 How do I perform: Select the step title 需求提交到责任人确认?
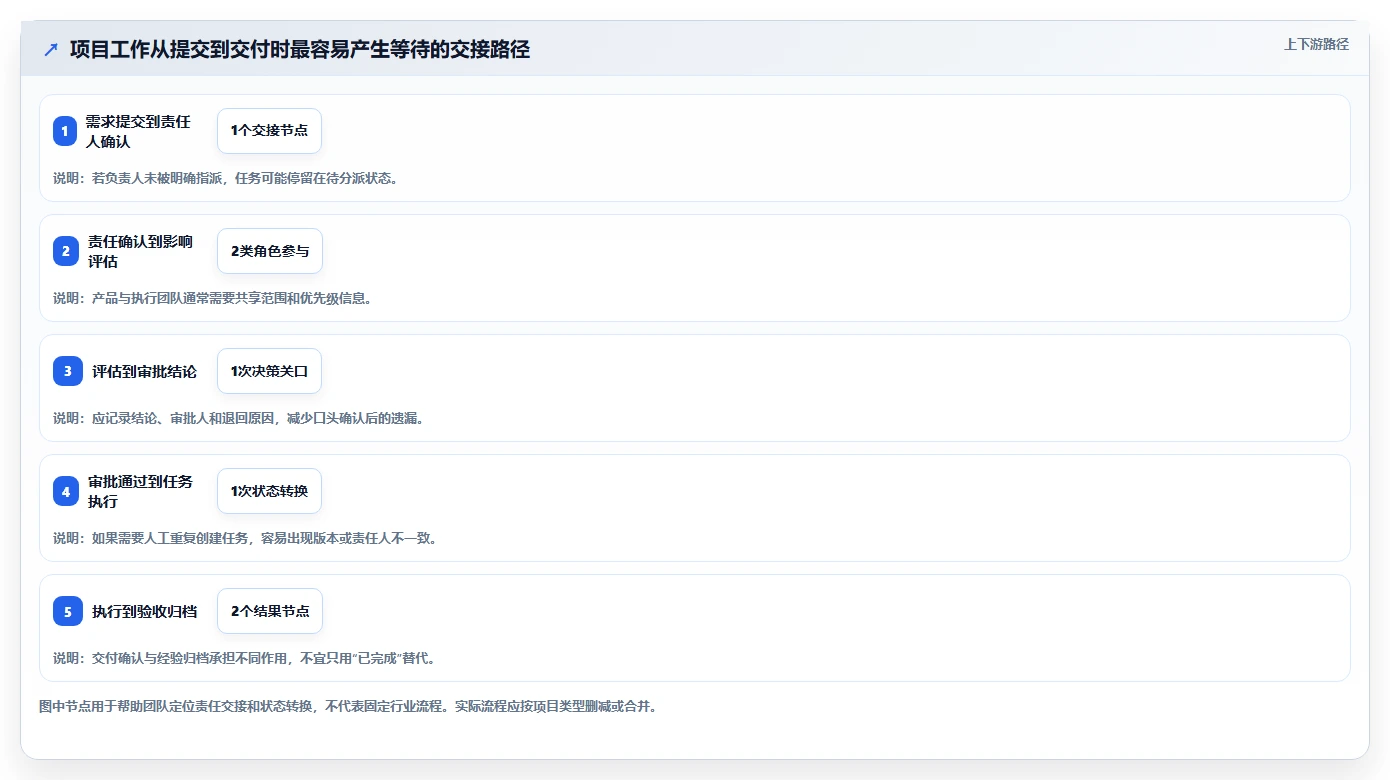pos(138,131)
